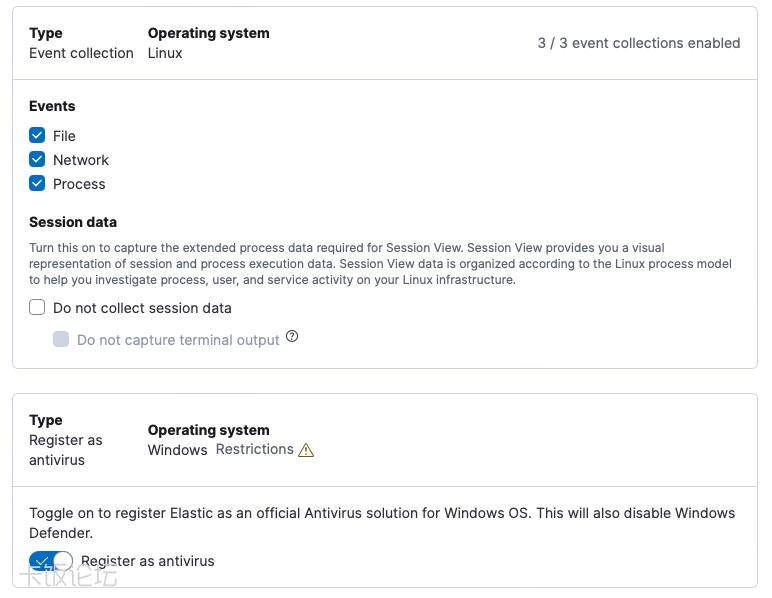Click the Register as antivirus toggle label

[148, 561]
